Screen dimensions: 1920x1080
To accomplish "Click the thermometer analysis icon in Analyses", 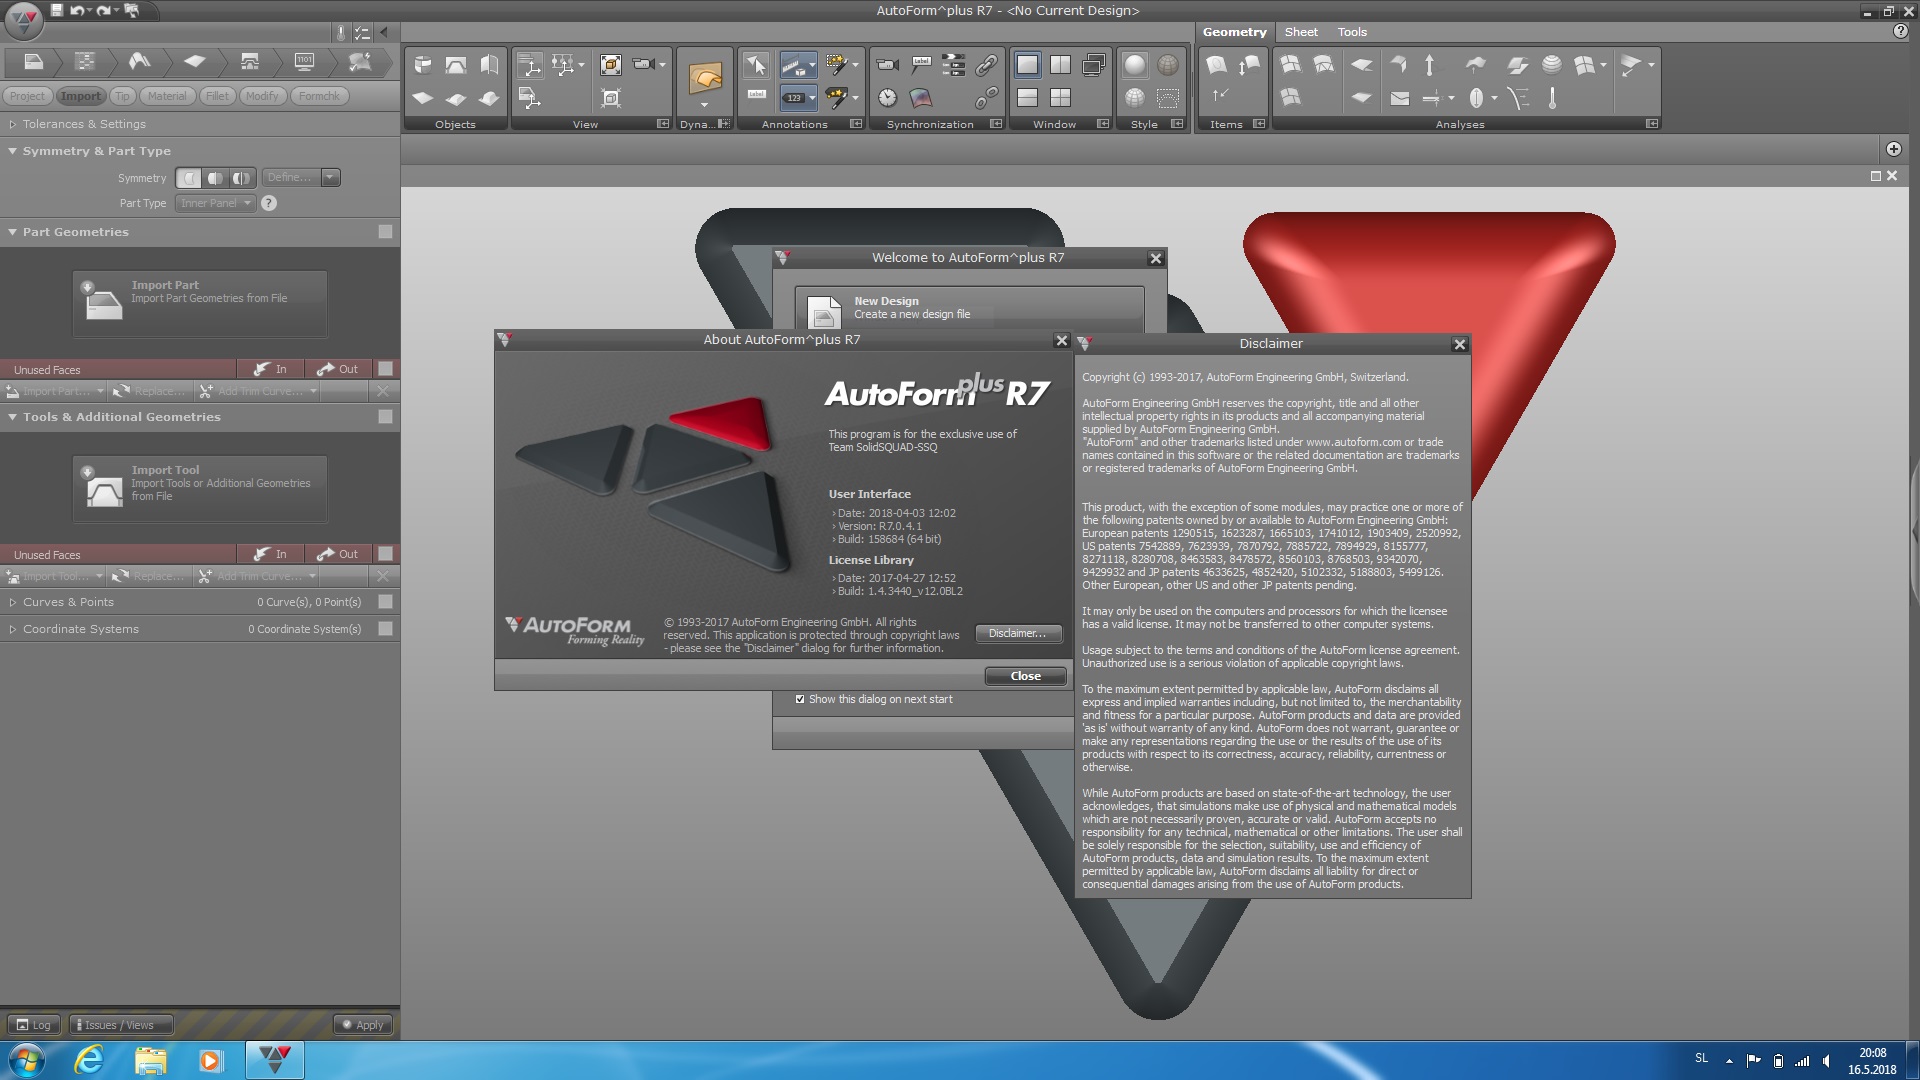I will [x=1552, y=98].
